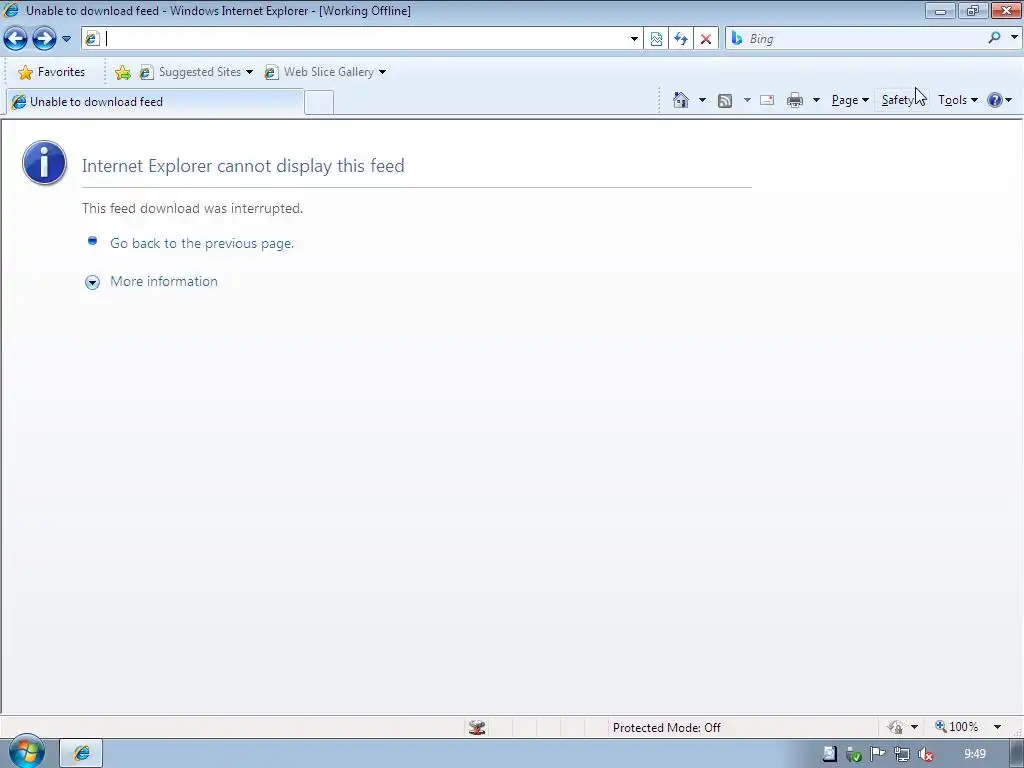The height and width of the screenshot is (768, 1024).
Task: Click the Back navigation arrow button
Action: [16, 39]
